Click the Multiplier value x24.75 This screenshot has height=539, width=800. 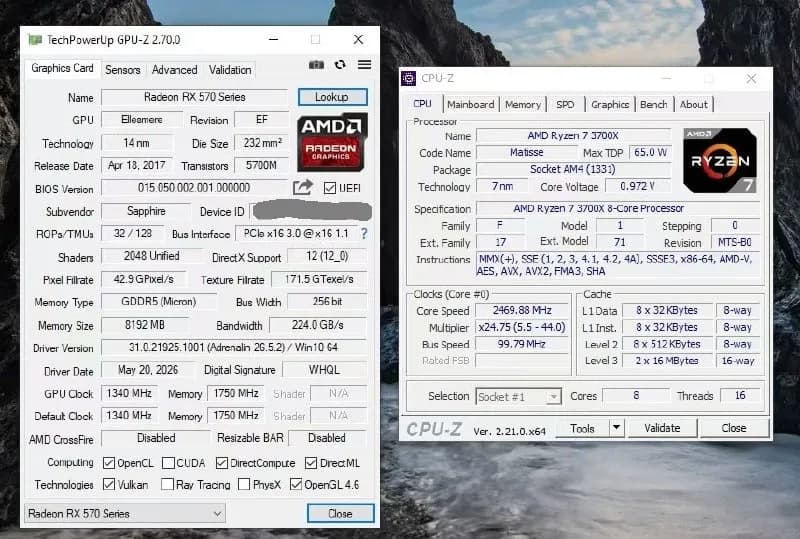pos(522,327)
